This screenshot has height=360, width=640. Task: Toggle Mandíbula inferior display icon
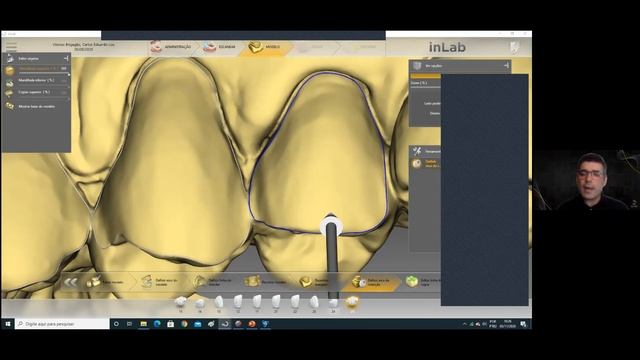point(9,83)
